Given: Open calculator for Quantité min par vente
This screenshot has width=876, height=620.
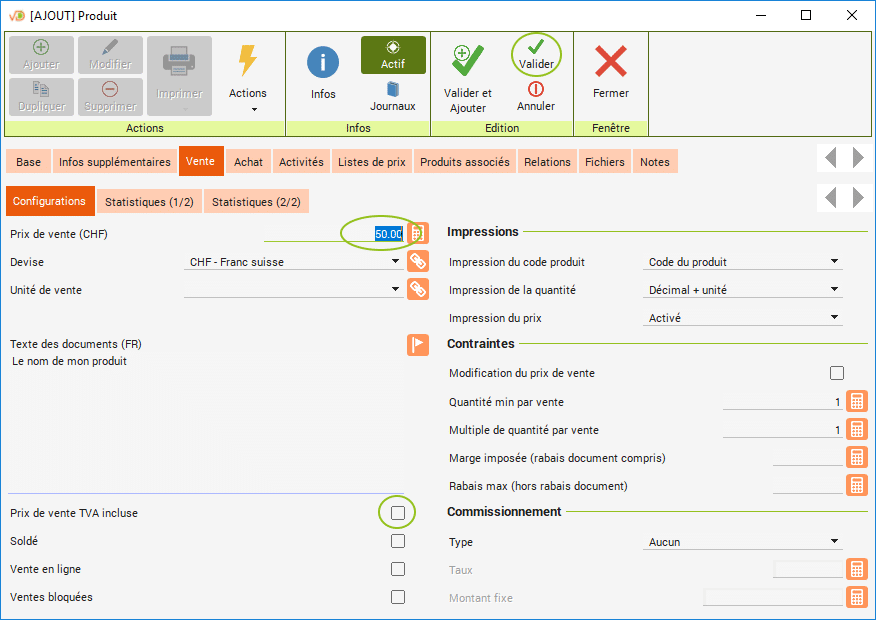Looking at the screenshot, I should click(856, 402).
